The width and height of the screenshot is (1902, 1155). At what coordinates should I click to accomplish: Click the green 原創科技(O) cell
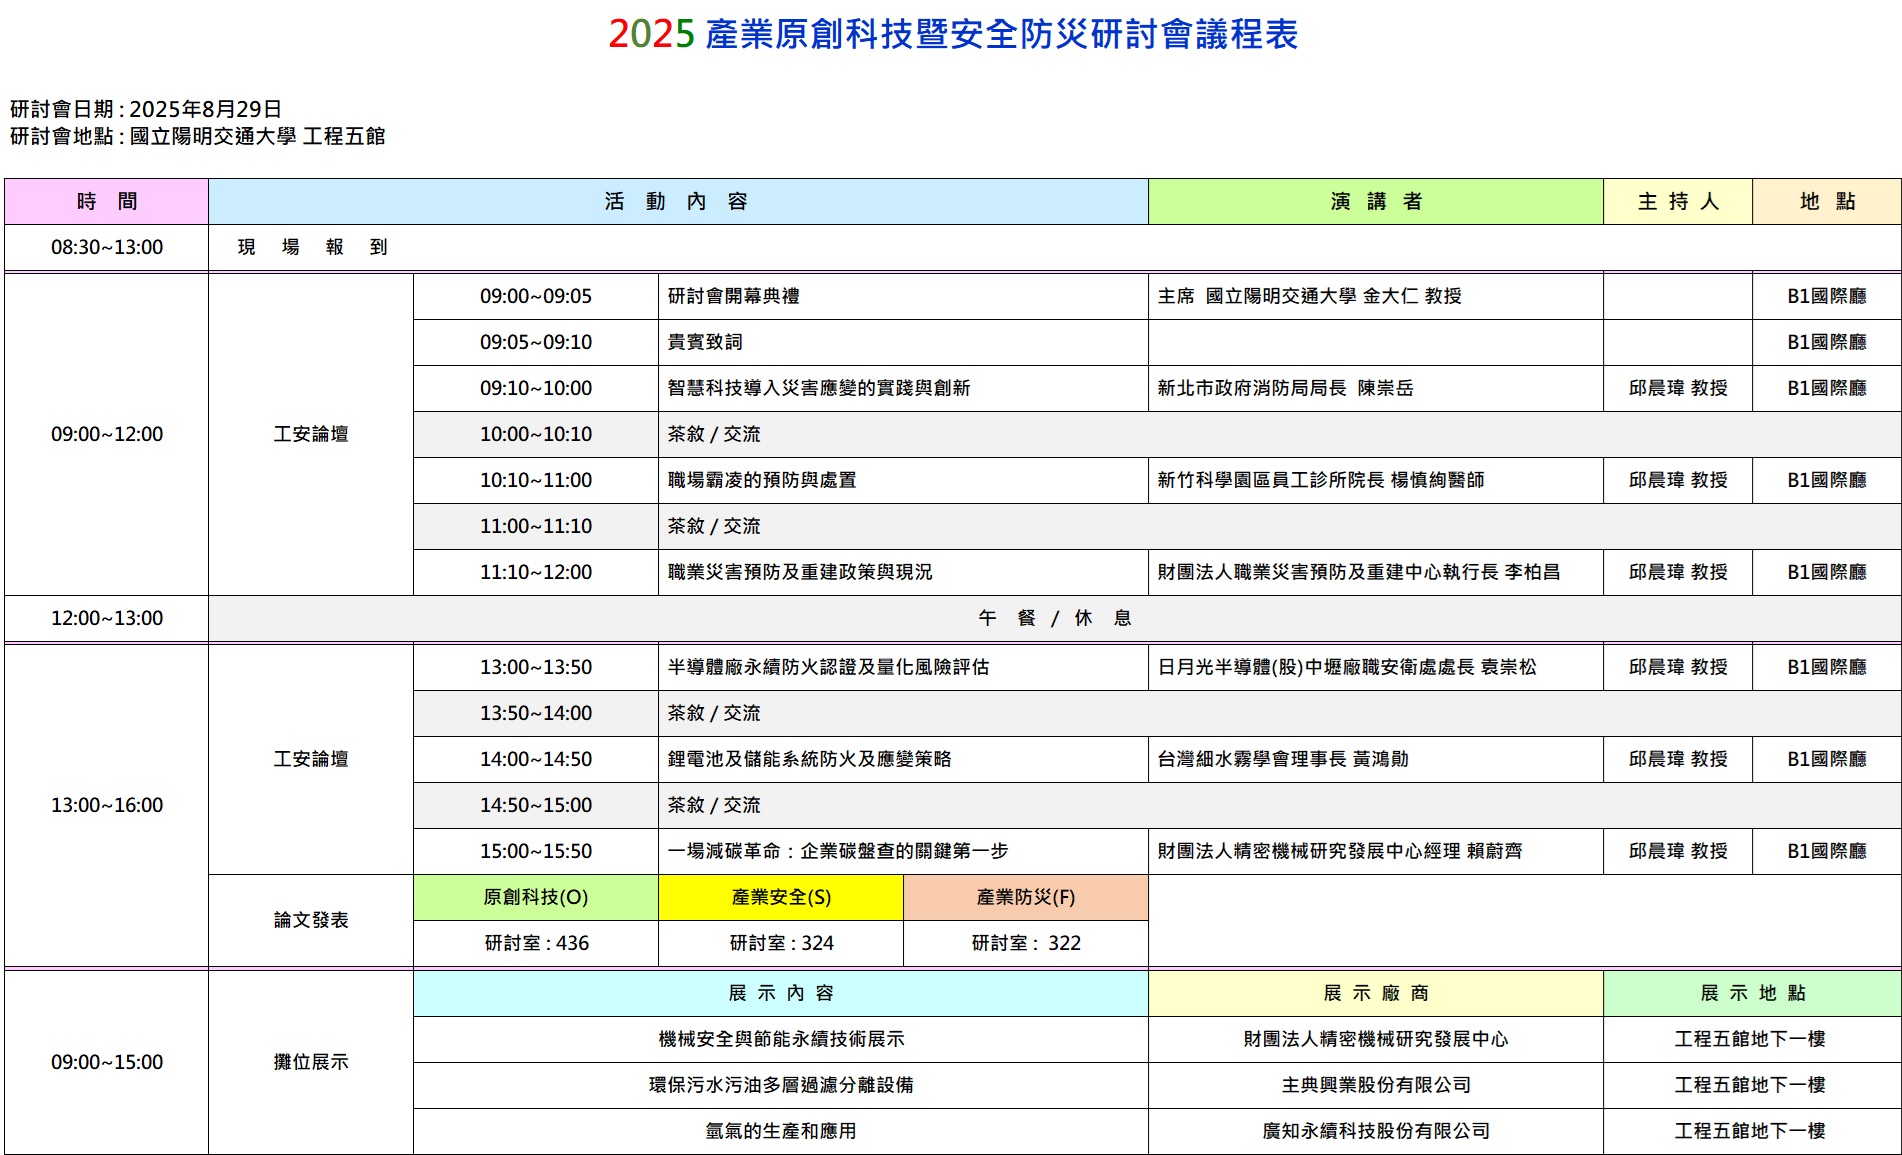[x=536, y=897]
